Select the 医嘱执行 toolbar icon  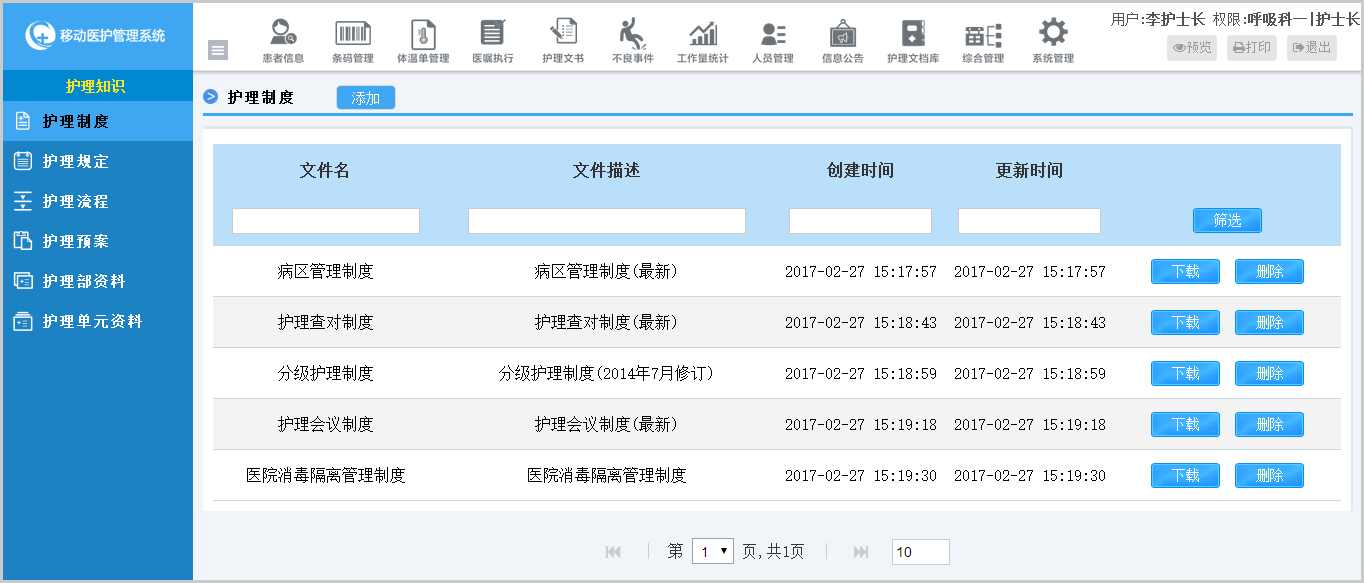point(492,41)
